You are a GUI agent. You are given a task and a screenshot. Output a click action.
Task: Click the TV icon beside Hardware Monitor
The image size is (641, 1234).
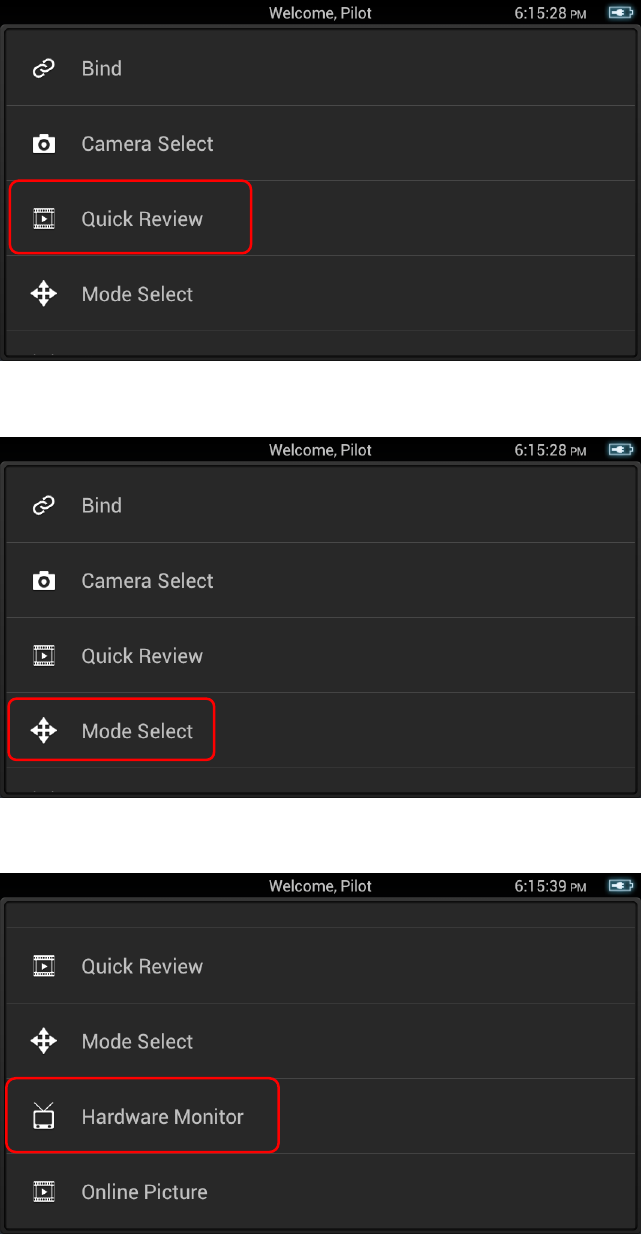(x=44, y=1116)
